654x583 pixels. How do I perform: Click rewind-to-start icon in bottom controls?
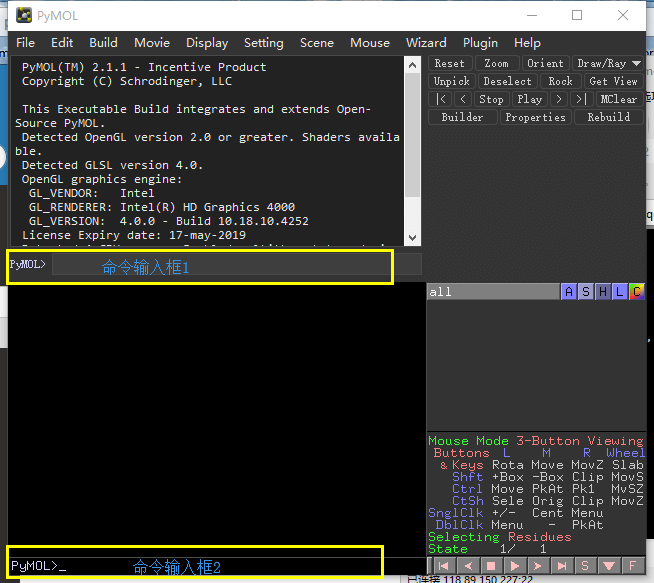(x=444, y=566)
